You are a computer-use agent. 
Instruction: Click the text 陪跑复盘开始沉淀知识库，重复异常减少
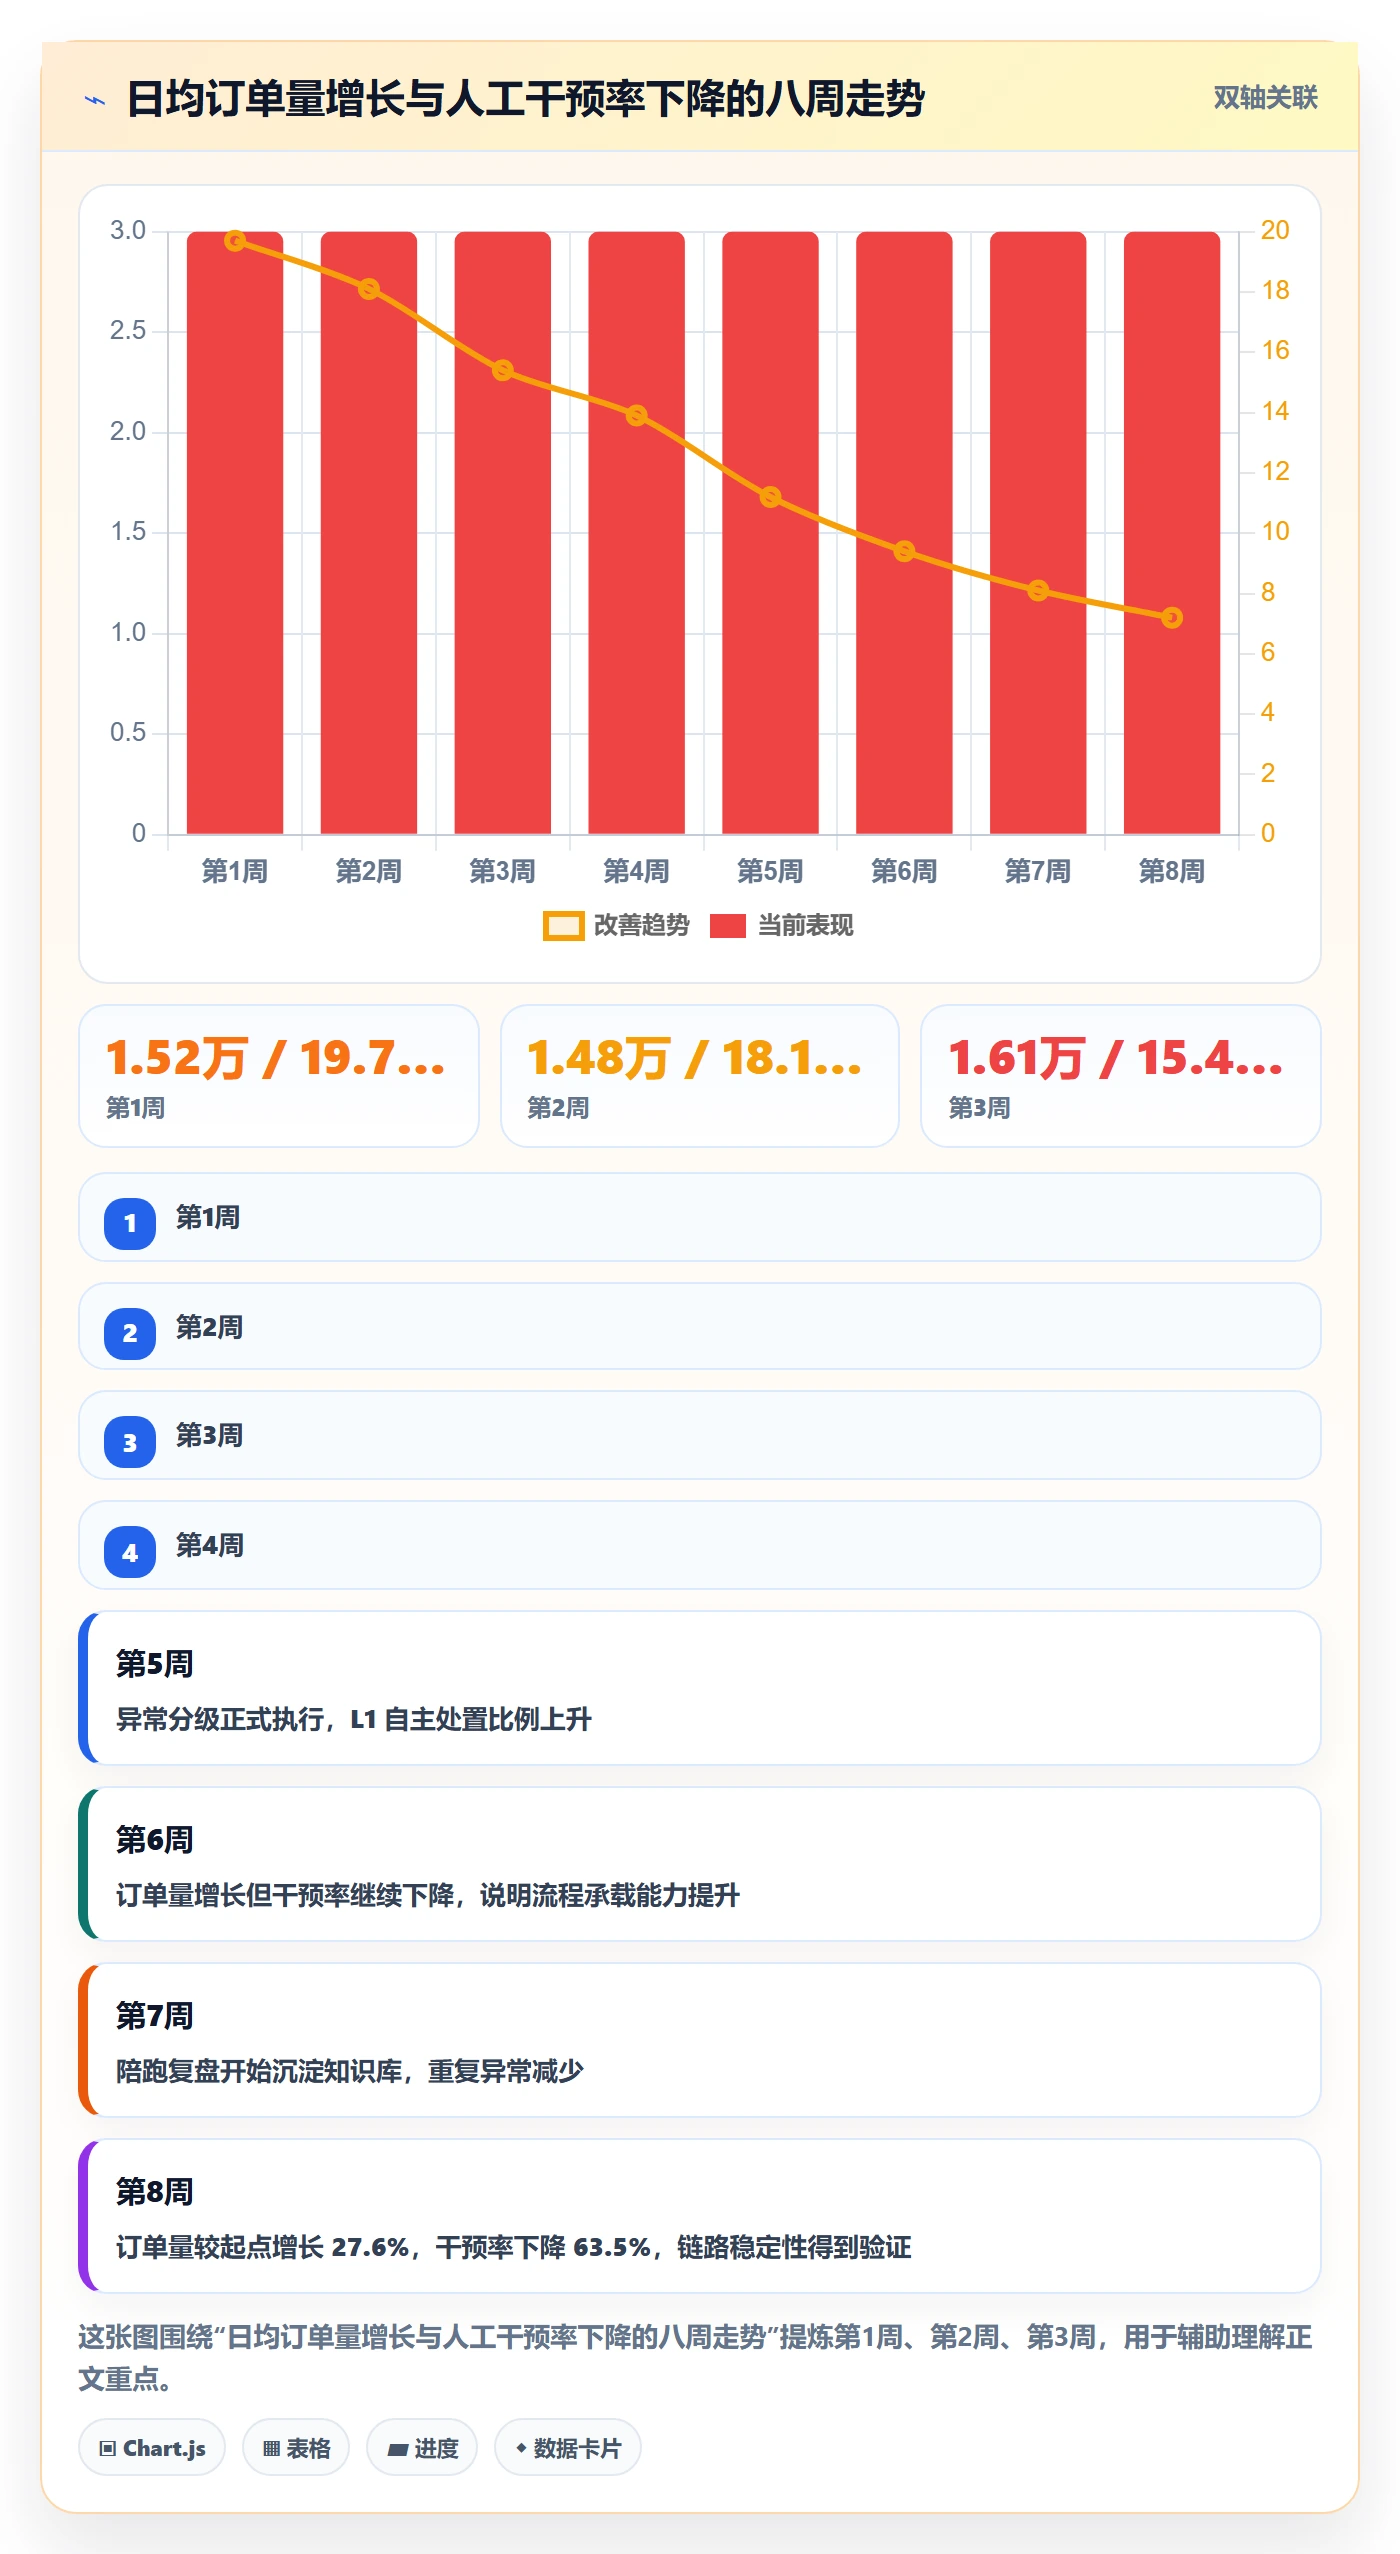(350, 2071)
